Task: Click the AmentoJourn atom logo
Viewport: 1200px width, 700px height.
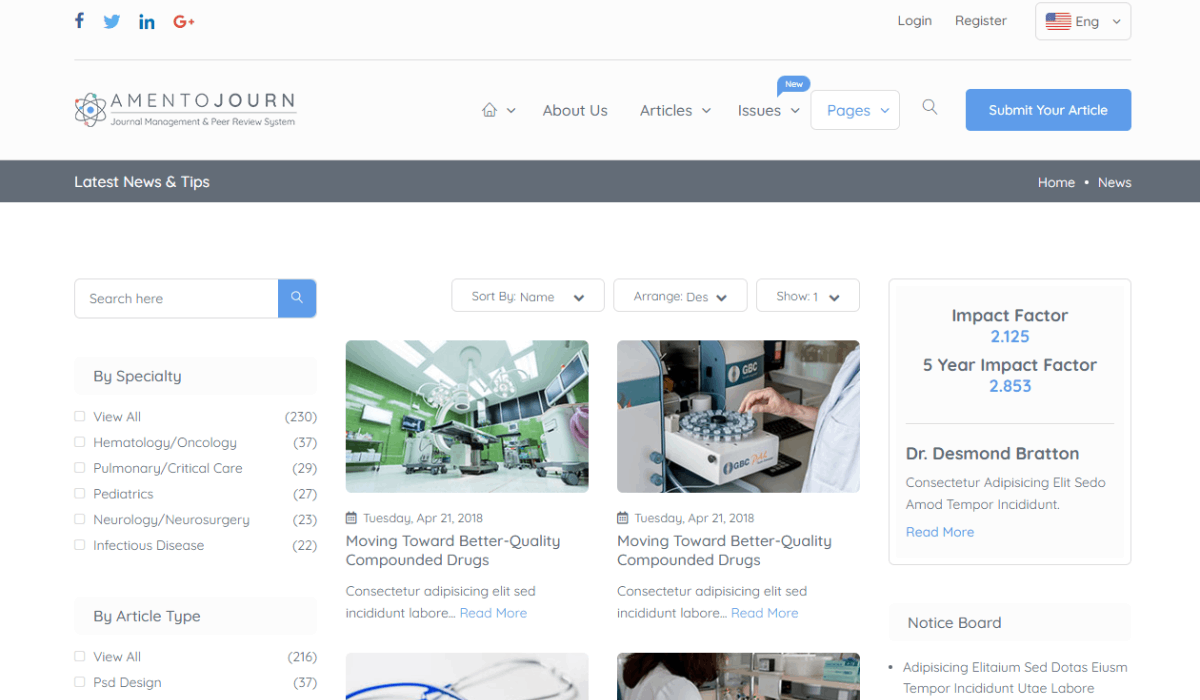Action: [90, 110]
